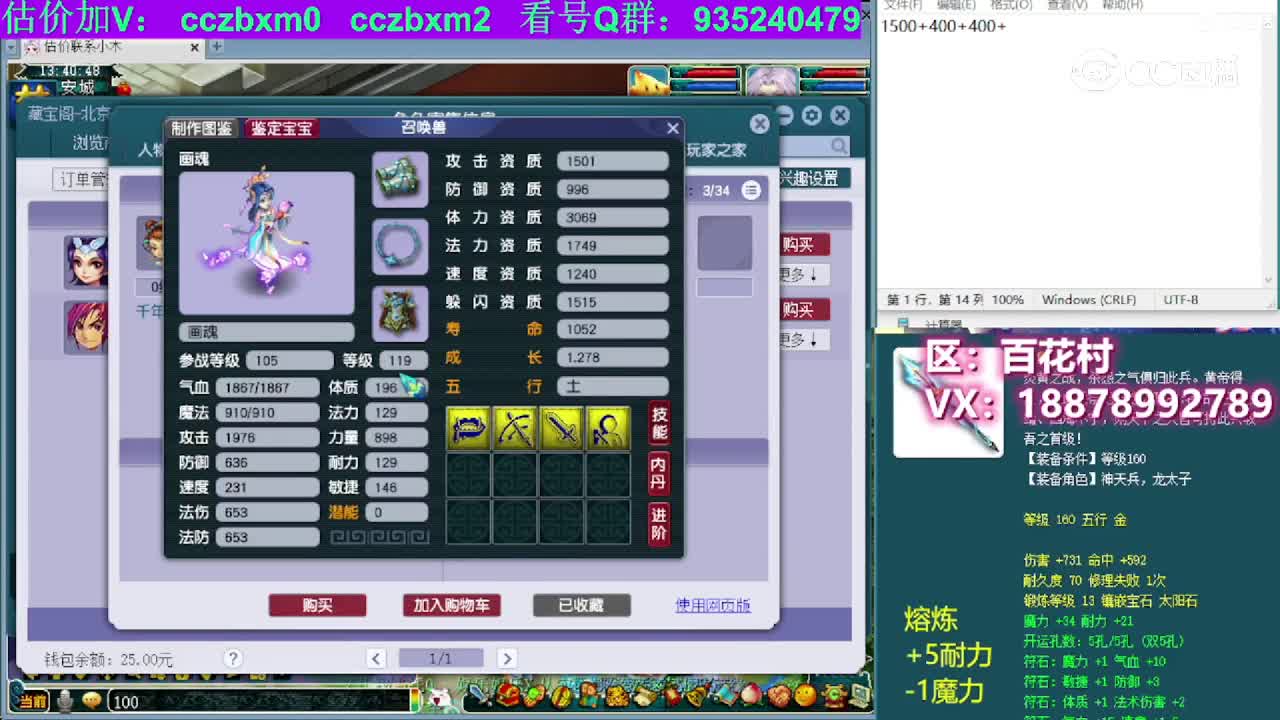The height and width of the screenshot is (720, 1280).
Task: Click the speech bubble emoji icon in chat bar
Action: point(91,701)
